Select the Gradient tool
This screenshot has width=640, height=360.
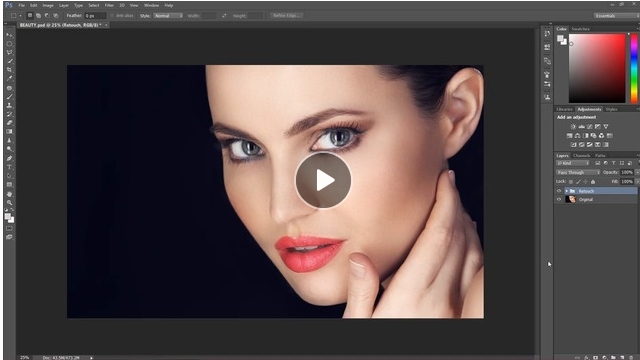[9, 131]
